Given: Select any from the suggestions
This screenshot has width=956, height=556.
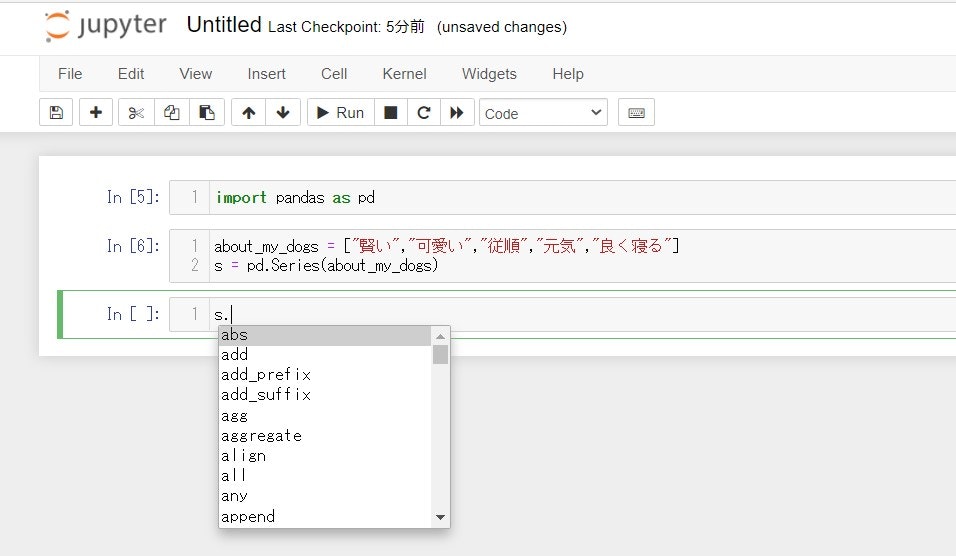Looking at the screenshot, I should 325,496.
